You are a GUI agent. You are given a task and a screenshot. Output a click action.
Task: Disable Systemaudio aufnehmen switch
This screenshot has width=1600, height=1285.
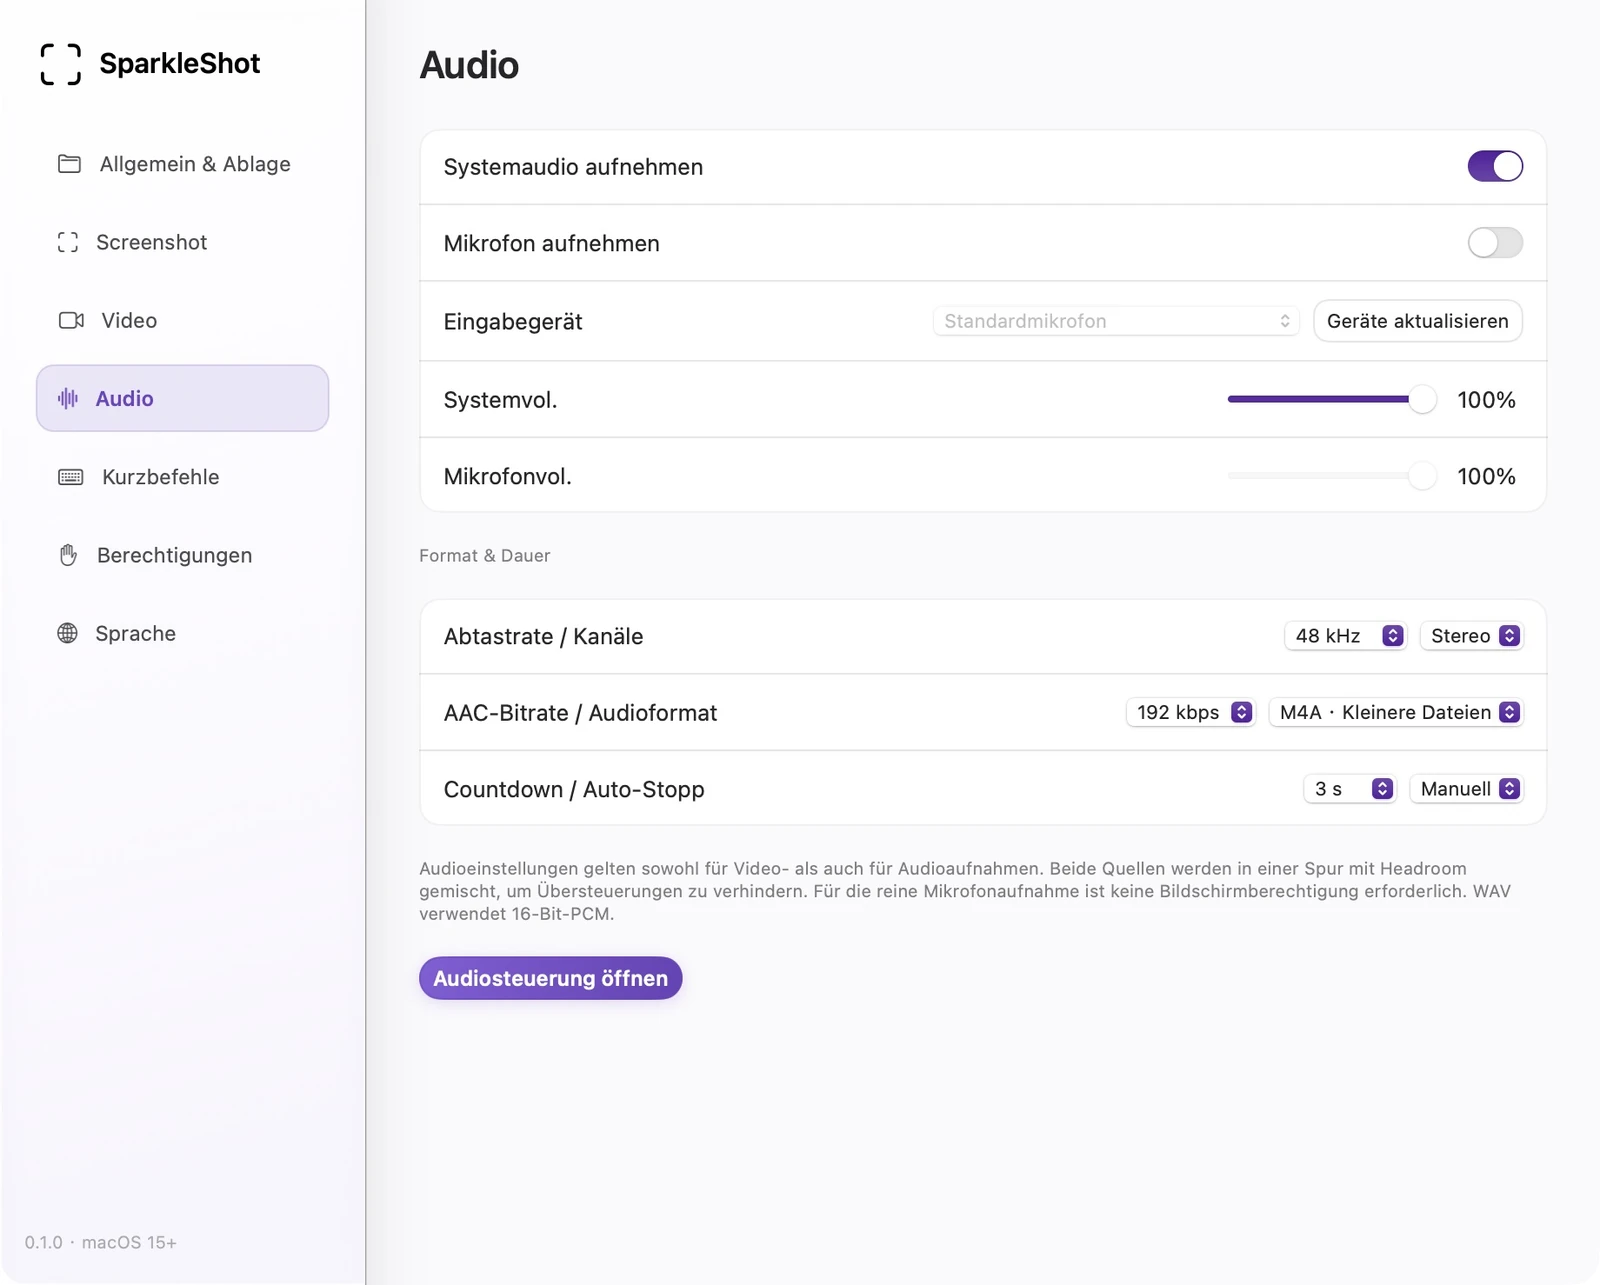[x=1495, y=166]
